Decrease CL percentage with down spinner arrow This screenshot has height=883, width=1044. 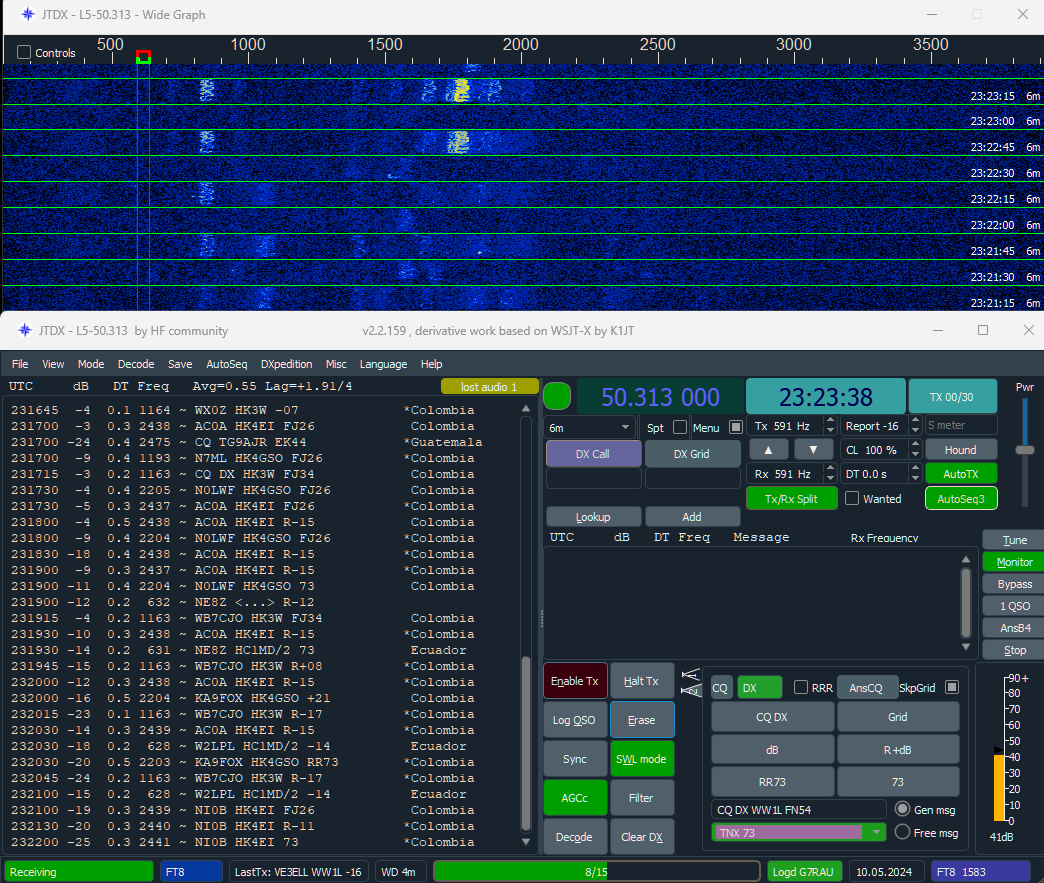915,454
